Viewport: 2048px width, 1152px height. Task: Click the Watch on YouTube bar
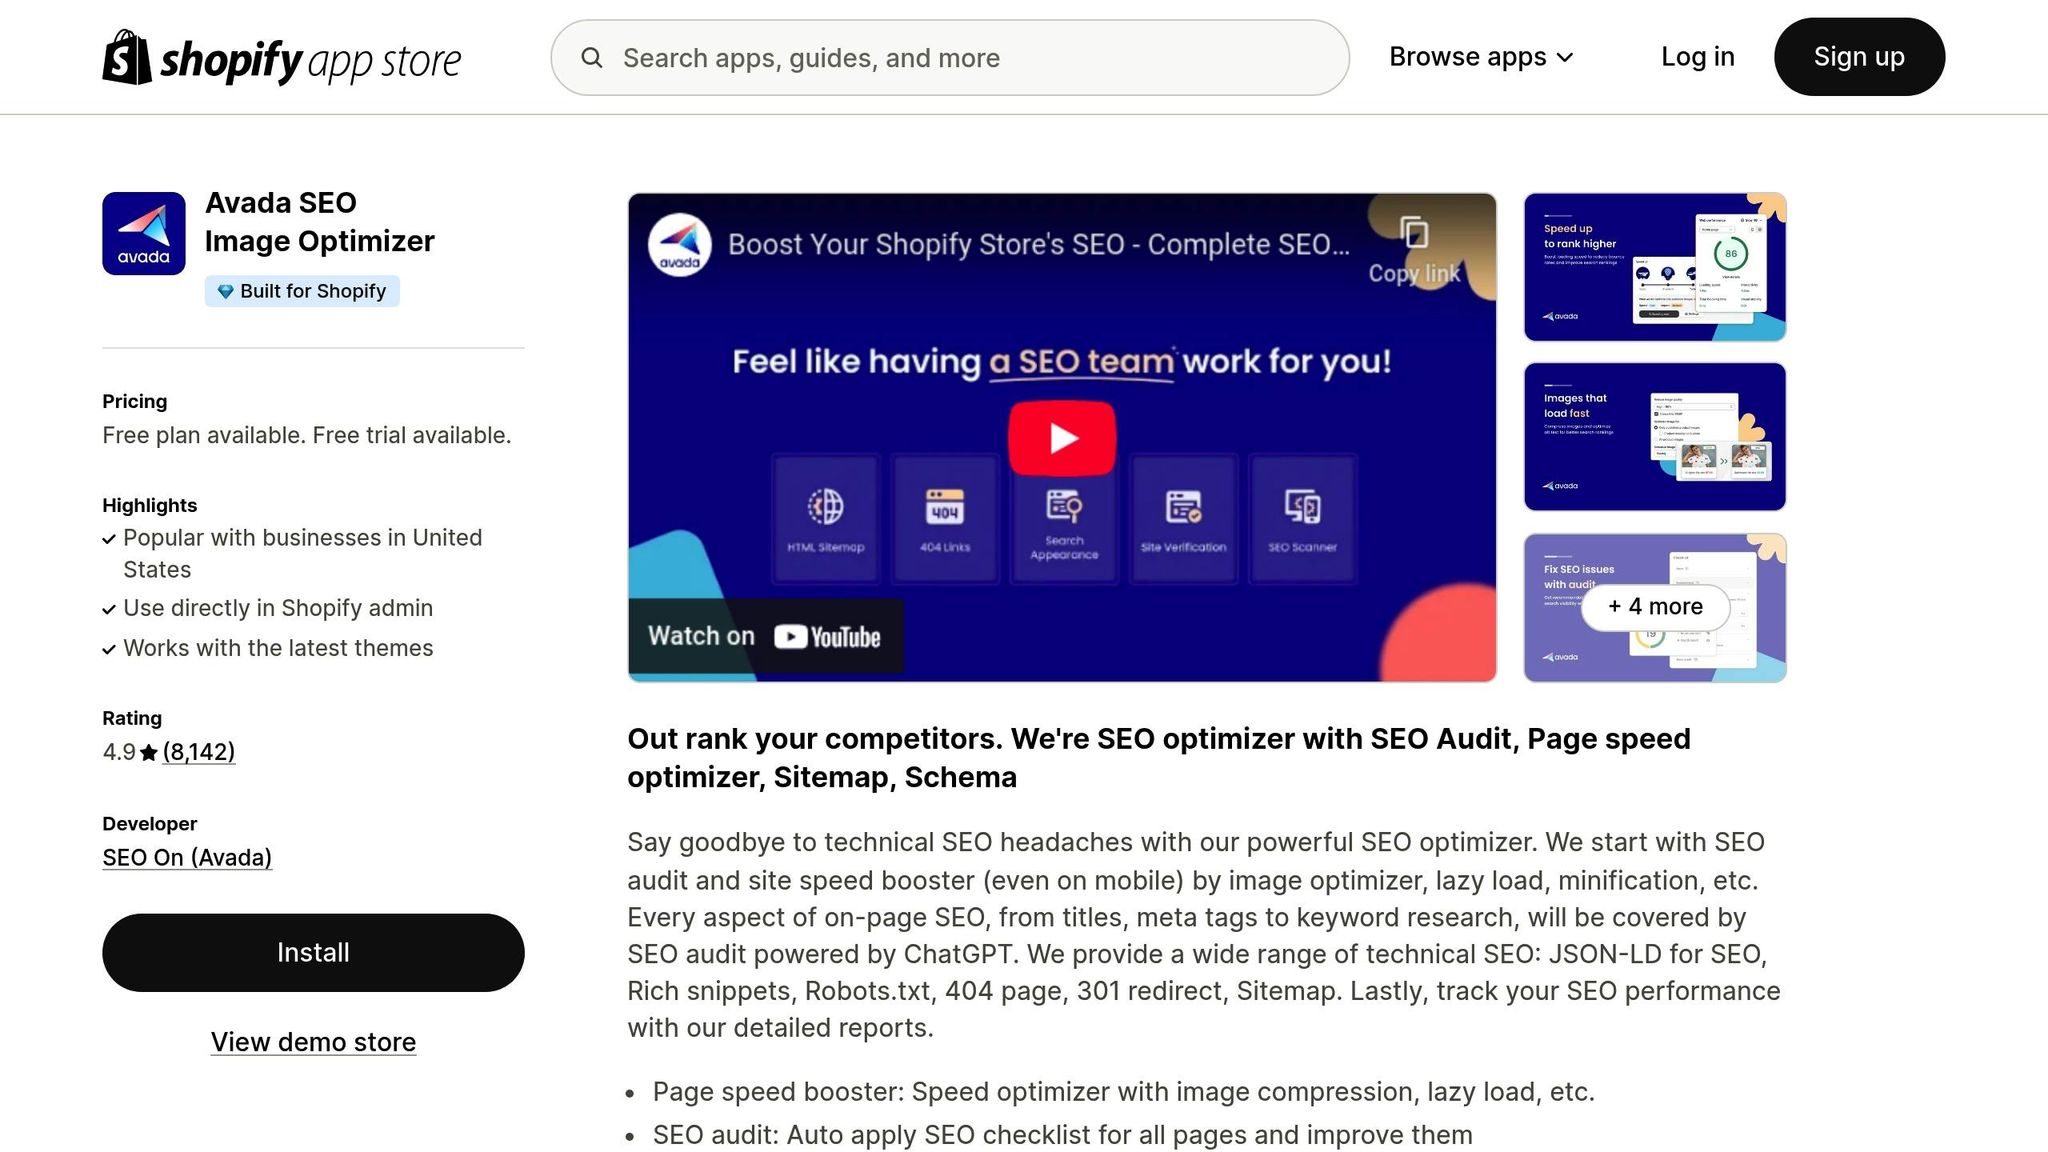coord(766,637)
